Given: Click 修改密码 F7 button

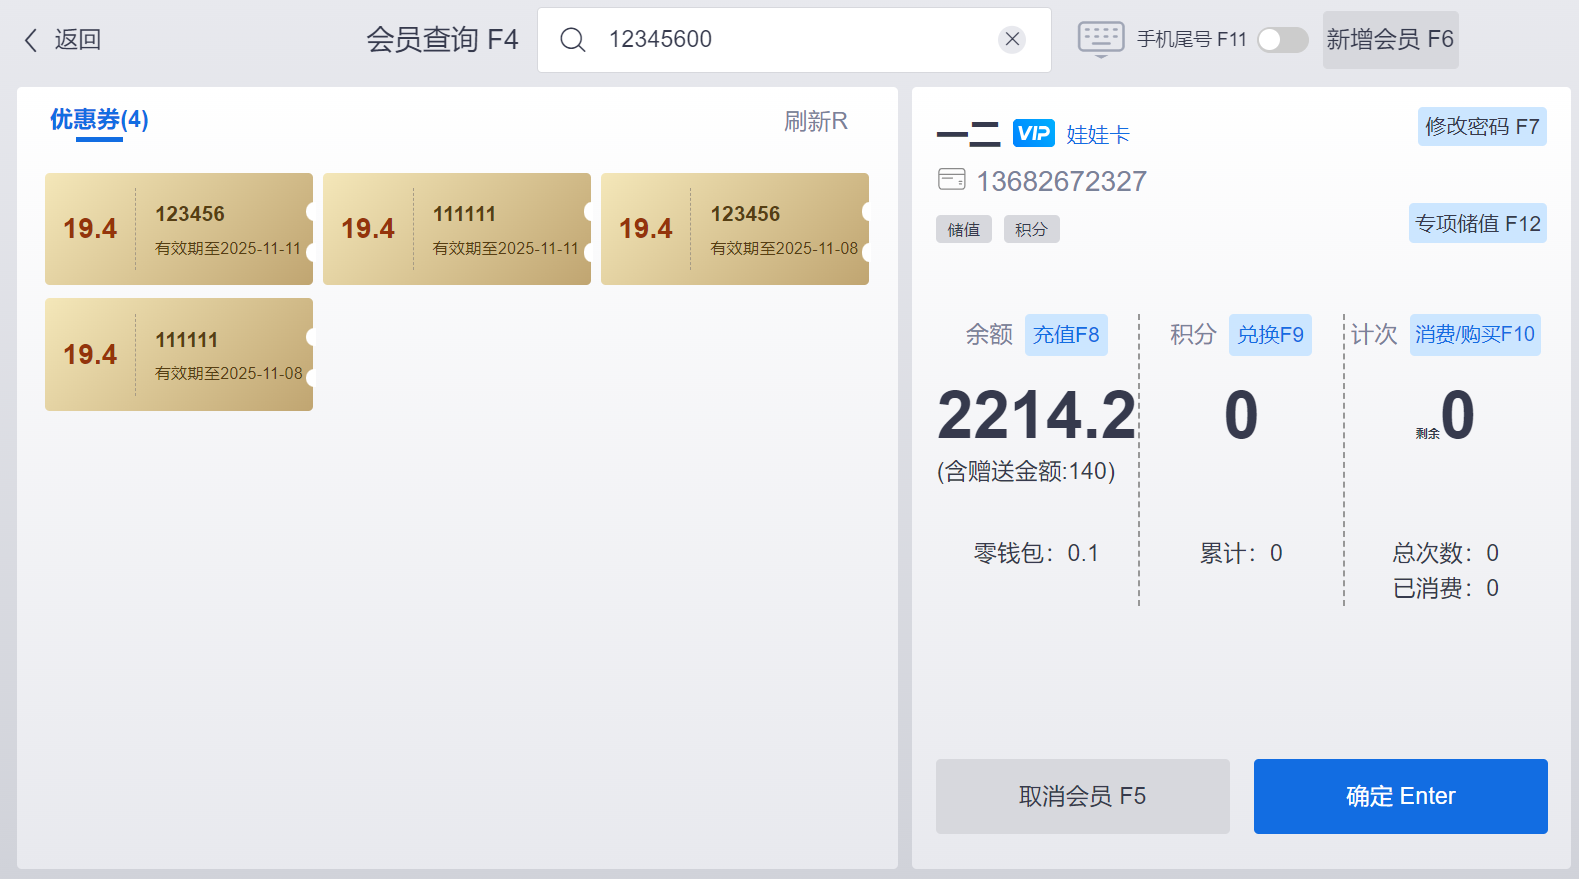Looking at the screenshot, I should tap(1481, 127).
